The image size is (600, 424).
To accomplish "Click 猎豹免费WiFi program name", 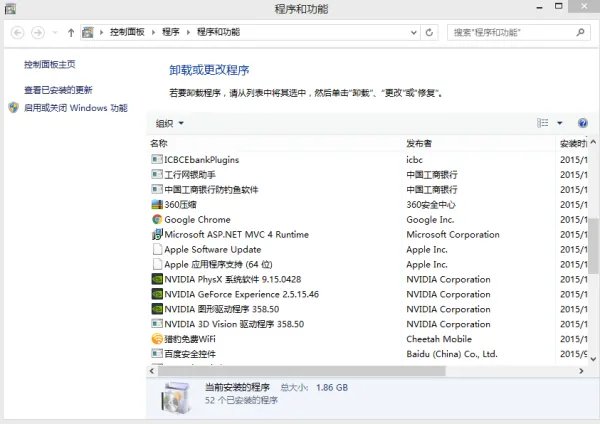I will [x=190, y=339].
